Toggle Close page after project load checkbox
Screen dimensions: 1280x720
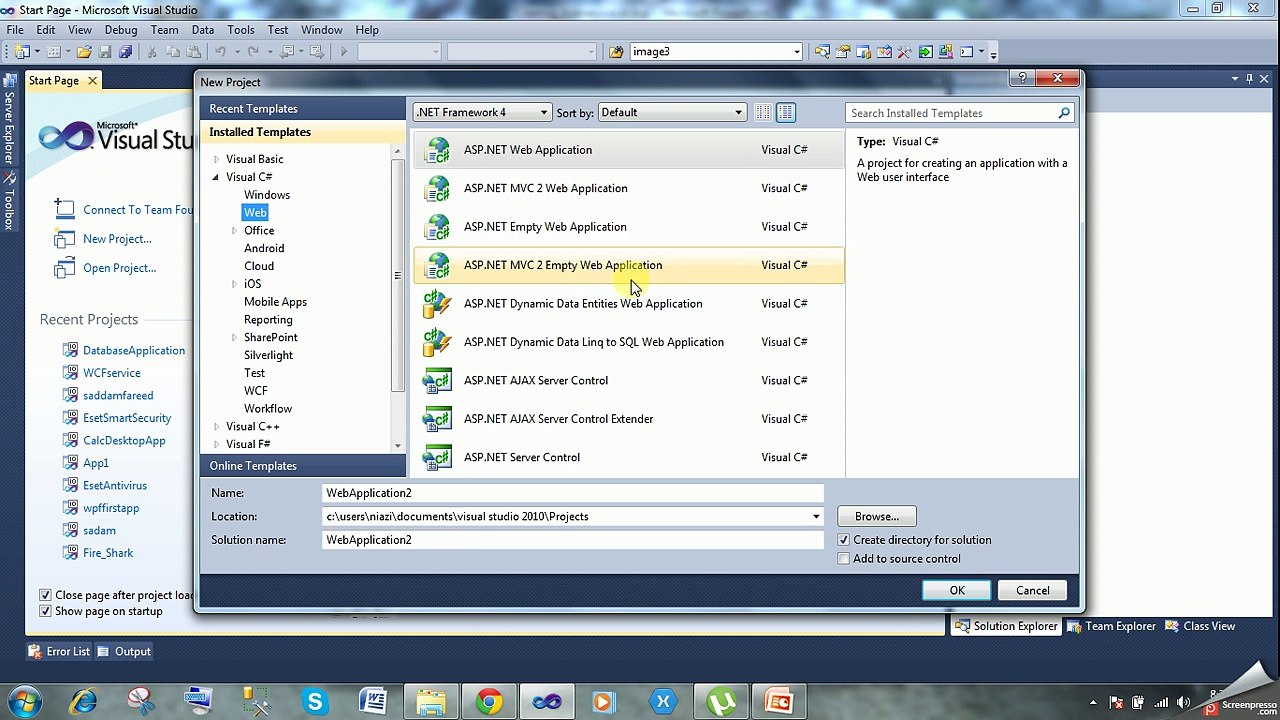click(45, 595)
